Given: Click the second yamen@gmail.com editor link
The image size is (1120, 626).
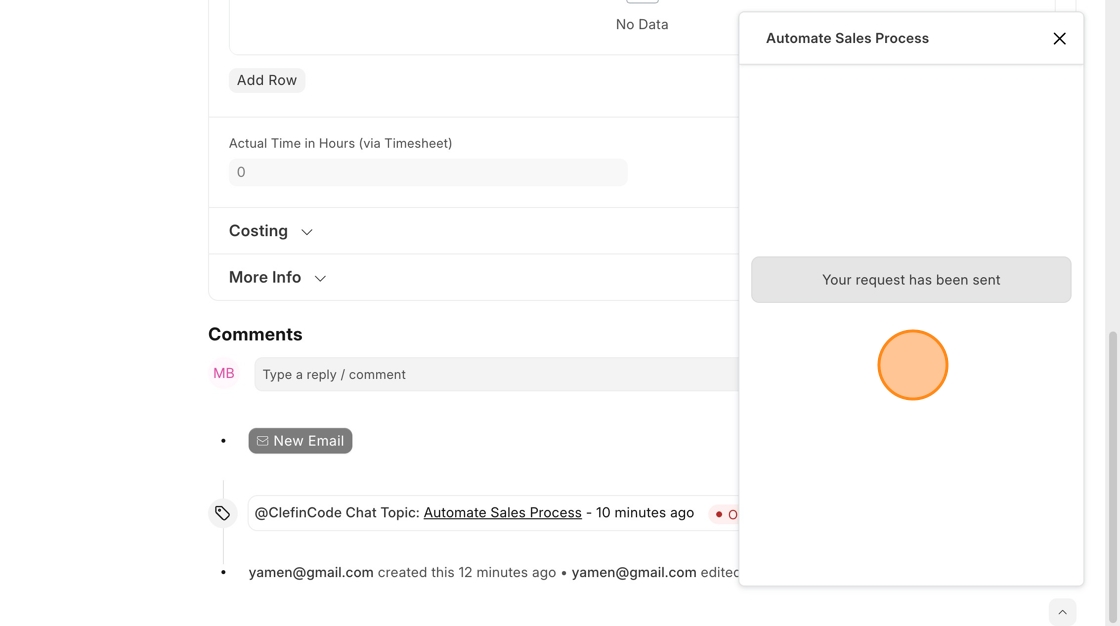Looking at the screenshot, I should pos(634,573).
